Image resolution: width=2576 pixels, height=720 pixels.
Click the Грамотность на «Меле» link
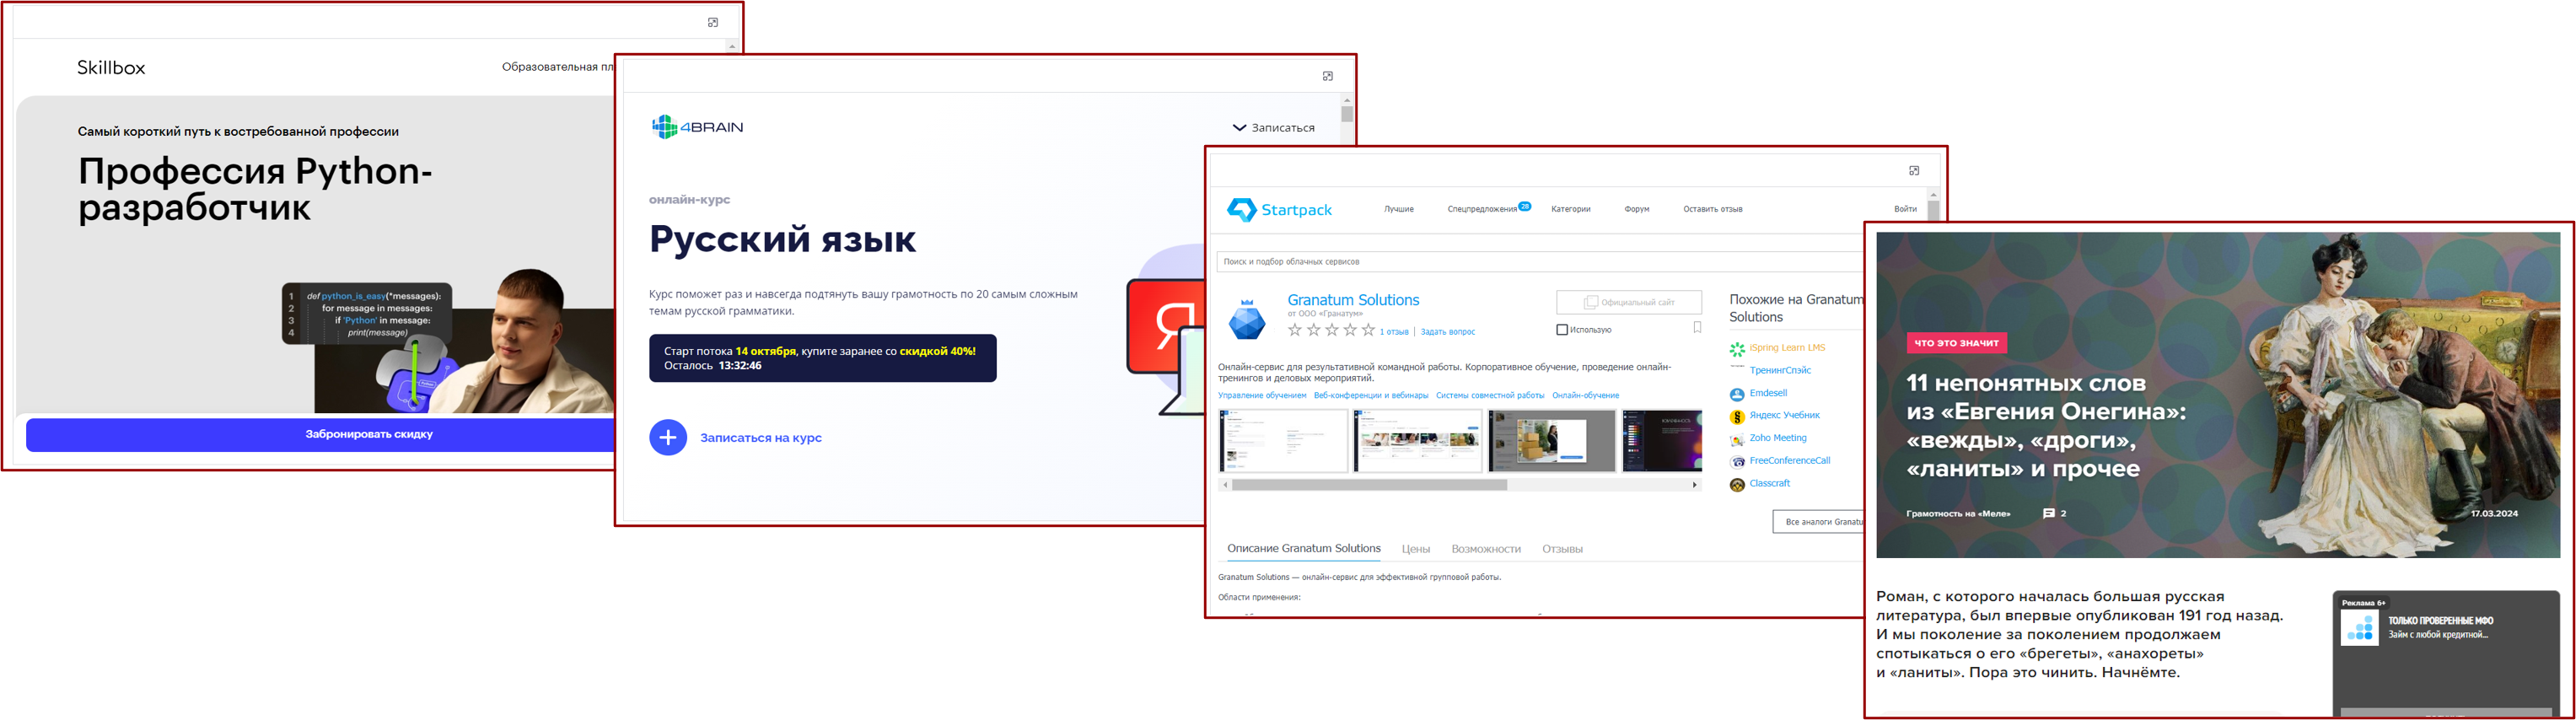(x=1958, y=514)
